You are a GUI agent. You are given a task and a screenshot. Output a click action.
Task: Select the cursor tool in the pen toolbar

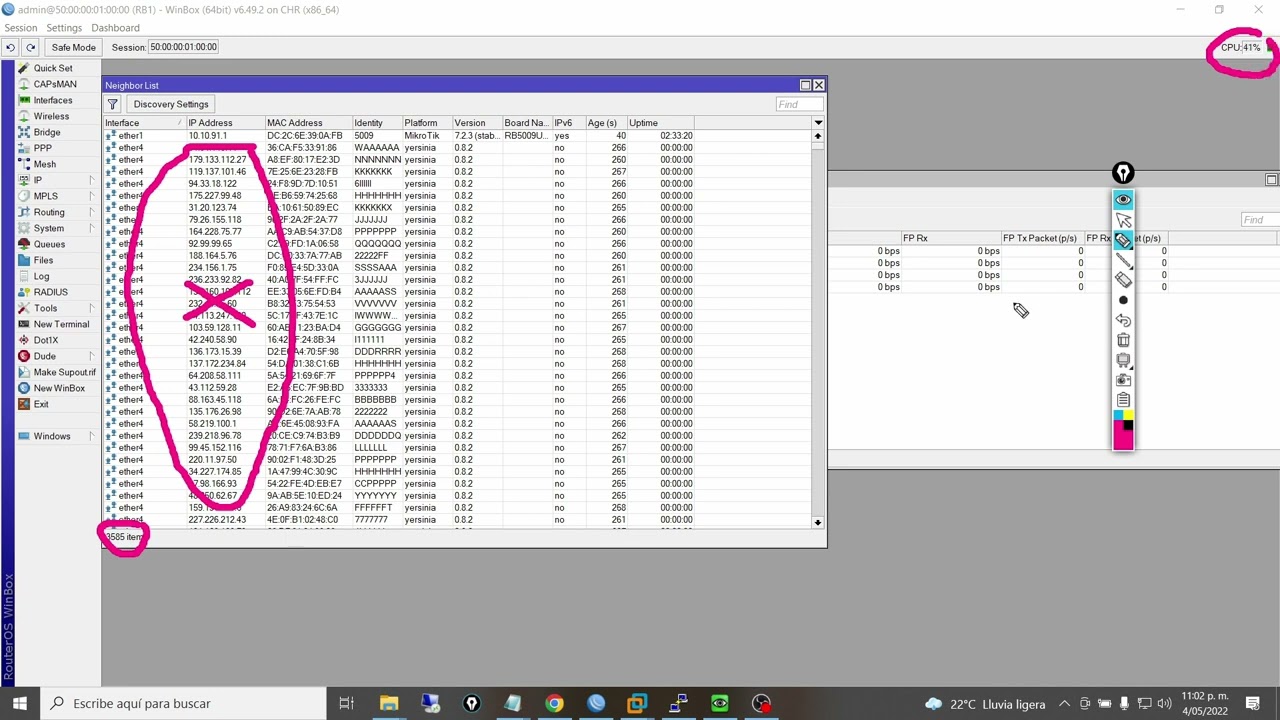click(1123, 220)
